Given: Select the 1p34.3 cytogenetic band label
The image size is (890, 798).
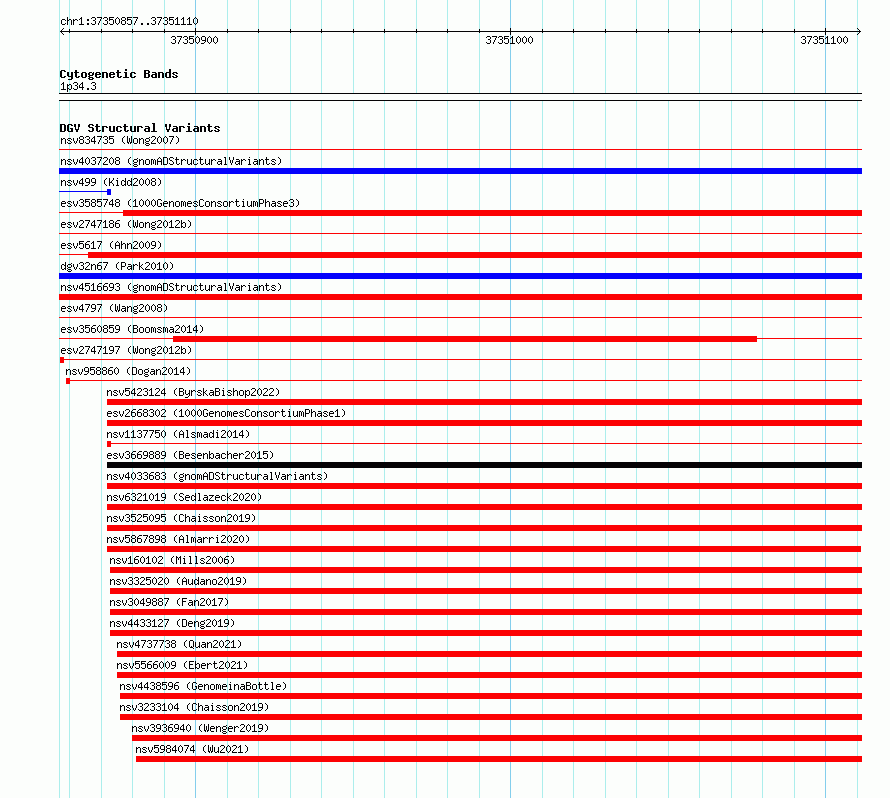Looking at the screenshot, I should coord(78,86).
